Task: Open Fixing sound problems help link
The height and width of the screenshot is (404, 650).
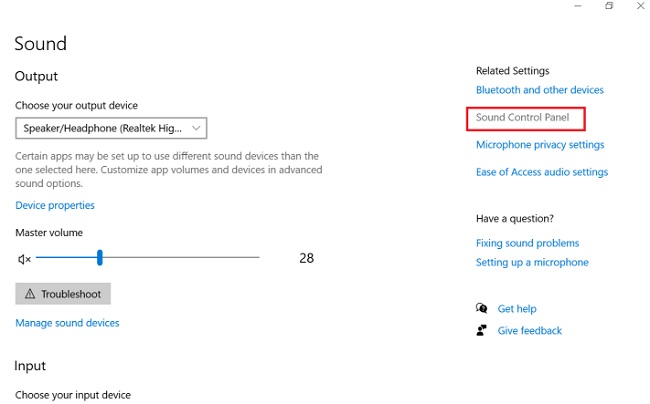Action: (527, 243)
